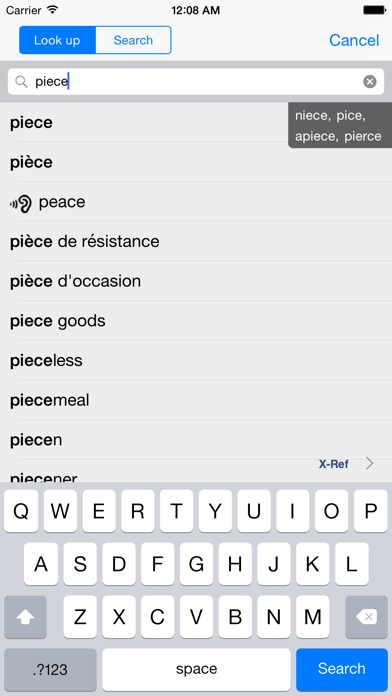Open the piecemeal entry
392x696 pixels.
tap(196, 400)
